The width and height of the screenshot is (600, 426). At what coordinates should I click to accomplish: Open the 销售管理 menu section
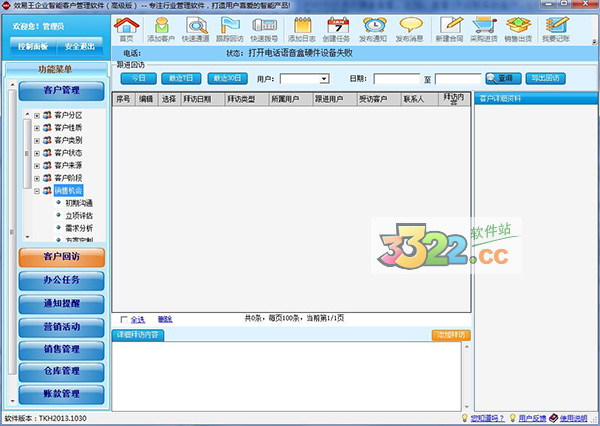62,349
